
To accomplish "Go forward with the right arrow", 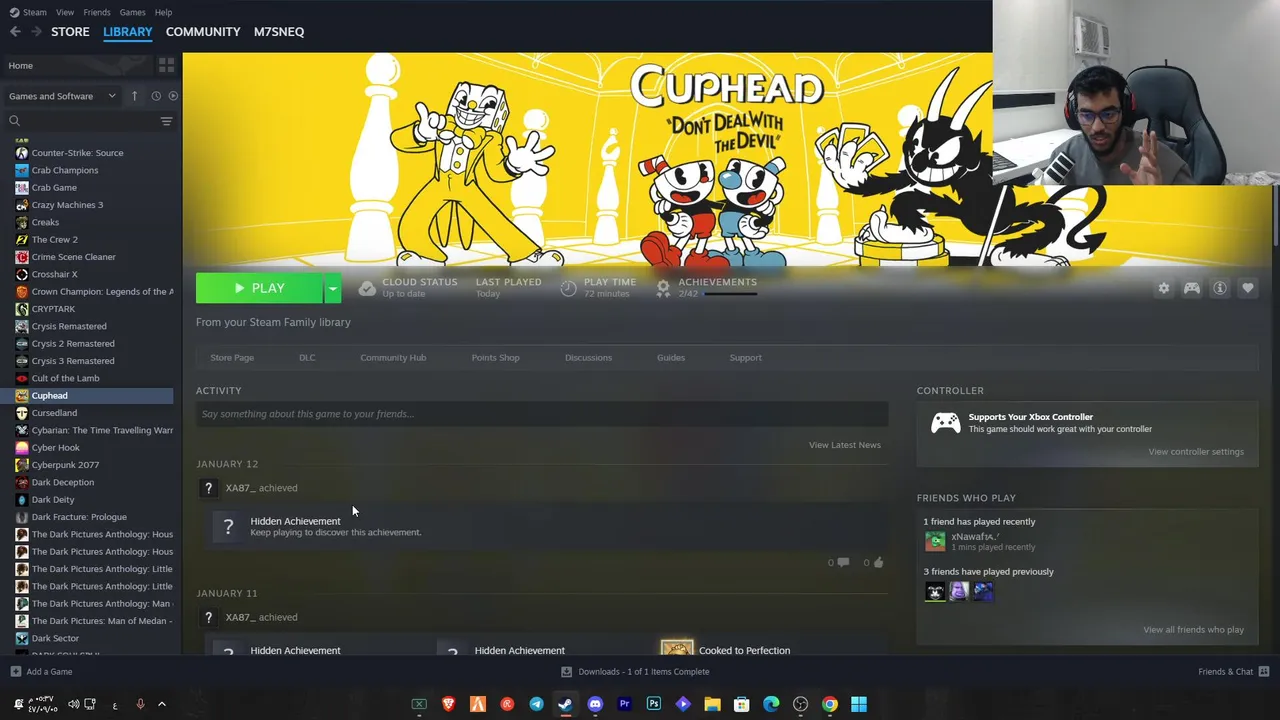I will tap(36, 31).
